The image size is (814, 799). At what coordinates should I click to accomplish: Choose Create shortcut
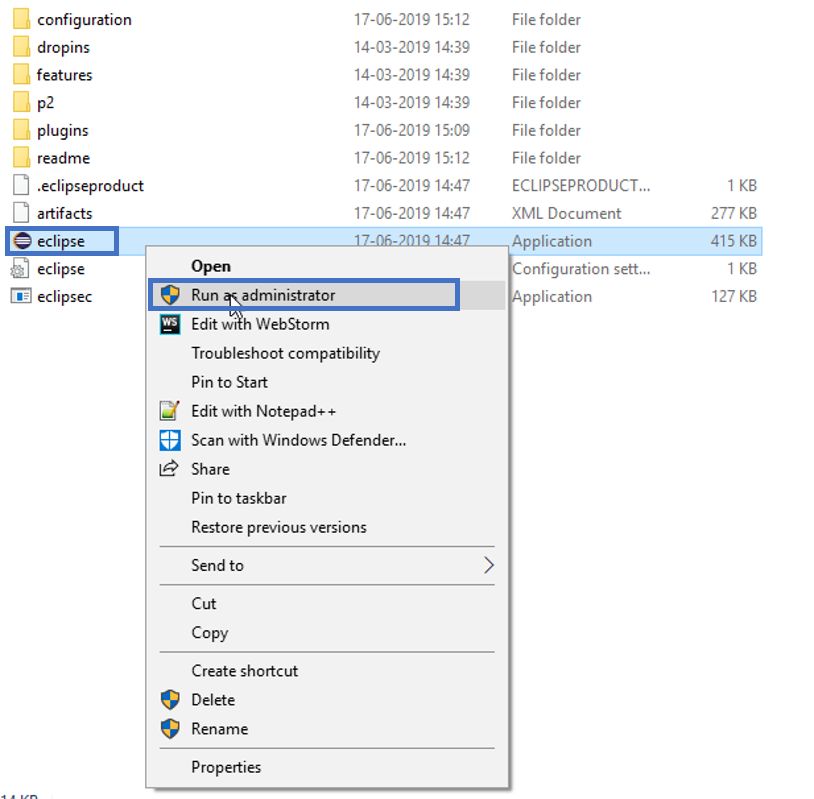327,671
